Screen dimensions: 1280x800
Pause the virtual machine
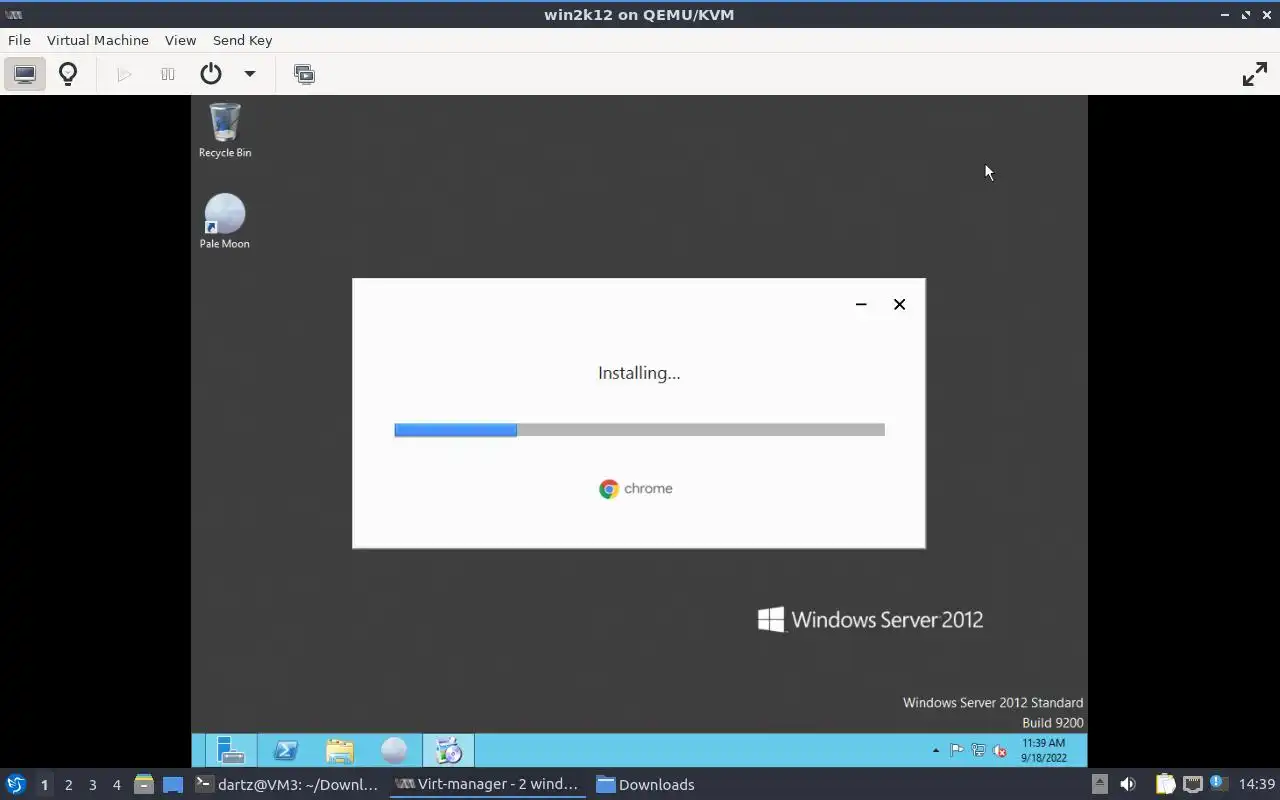168,74
